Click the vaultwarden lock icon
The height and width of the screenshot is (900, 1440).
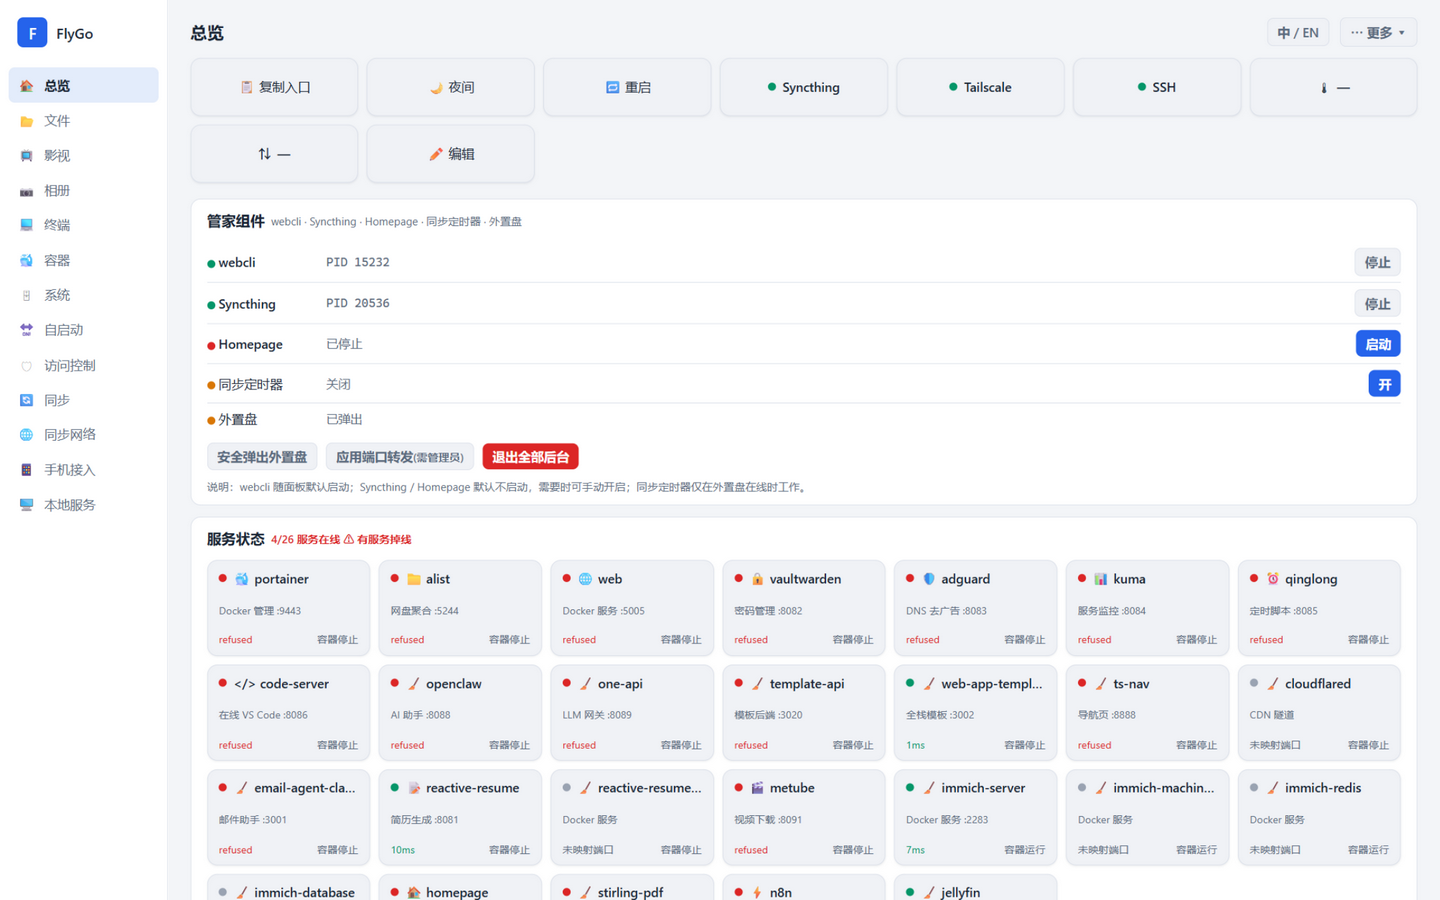757,579
